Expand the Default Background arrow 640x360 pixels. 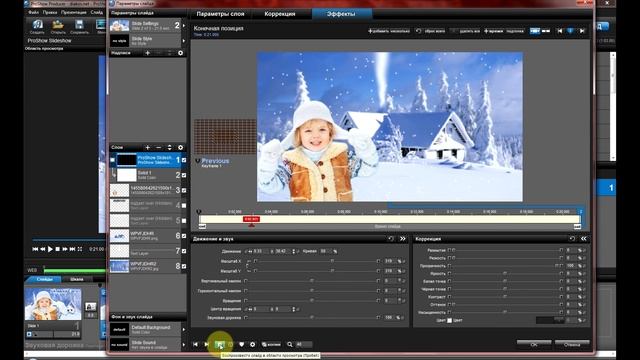(x=184, y=329)
